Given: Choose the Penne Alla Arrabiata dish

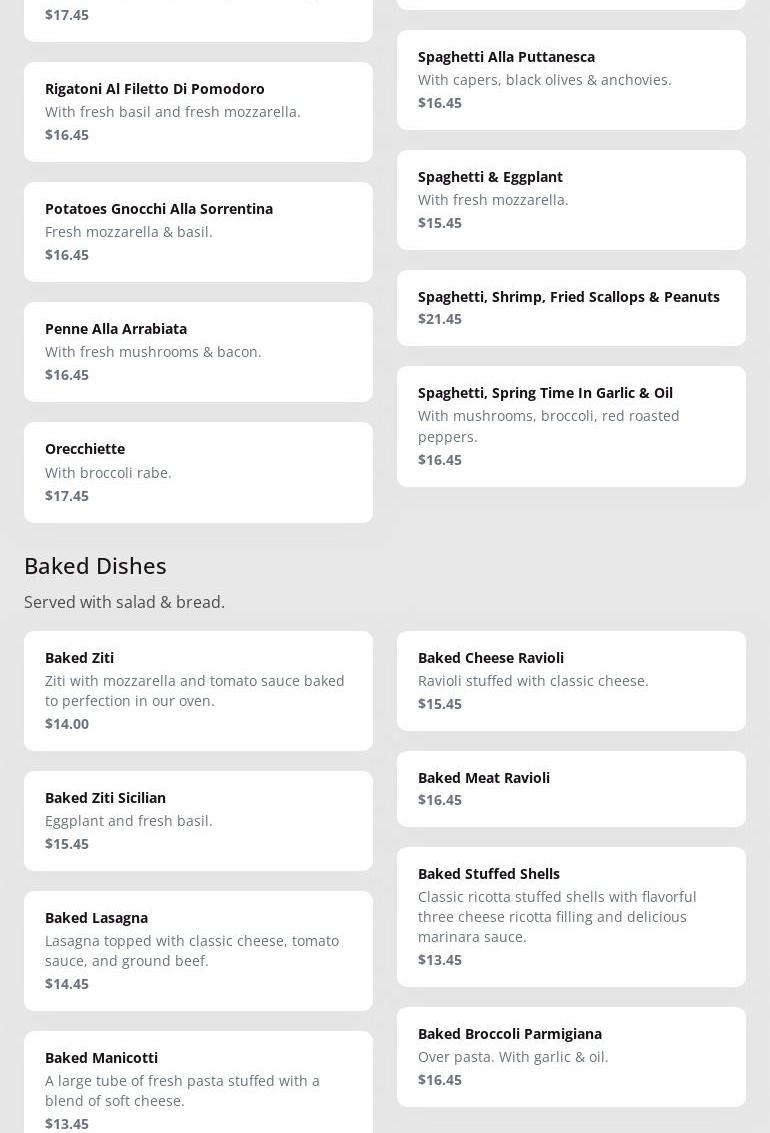Looking at the screenshot, I should (x=198, y=351).
